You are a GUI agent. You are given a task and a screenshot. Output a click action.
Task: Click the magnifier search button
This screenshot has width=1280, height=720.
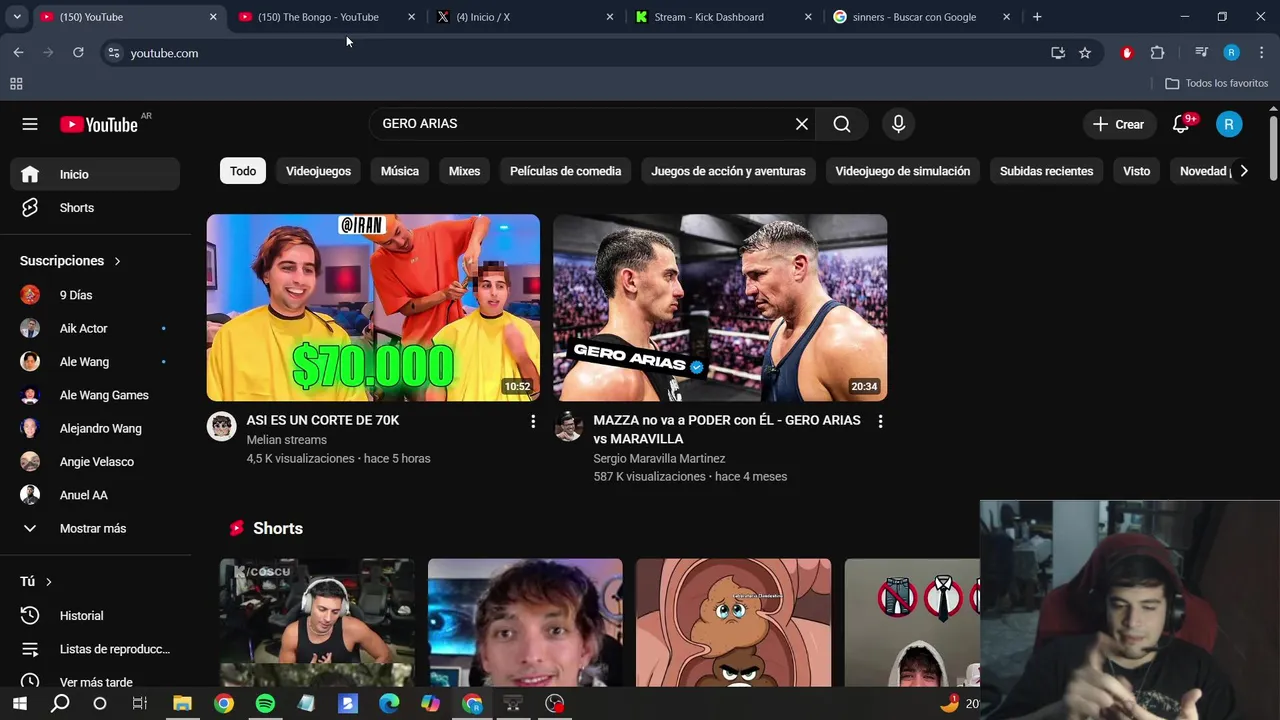[x=842, y=124]
